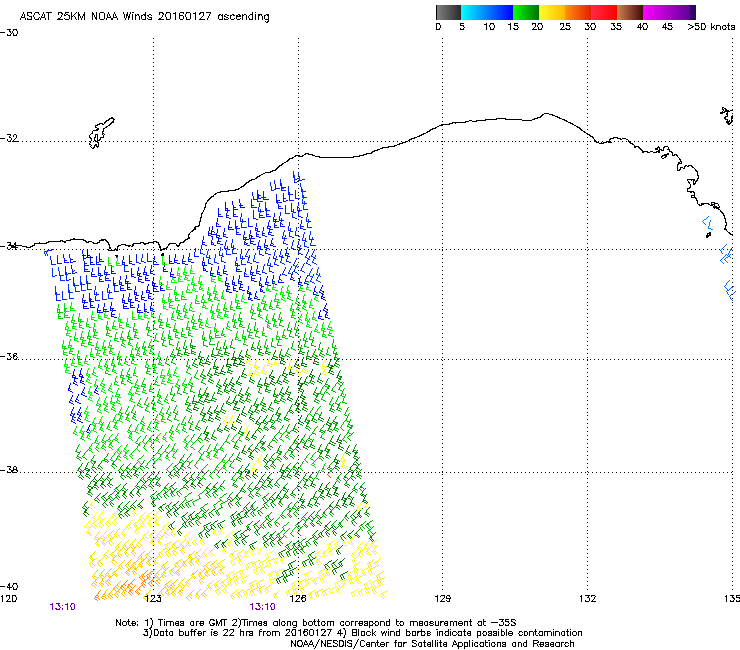This screenshot has width=740, height=650.
Task: Click the legend label '25'
Action: coord(565,27)
